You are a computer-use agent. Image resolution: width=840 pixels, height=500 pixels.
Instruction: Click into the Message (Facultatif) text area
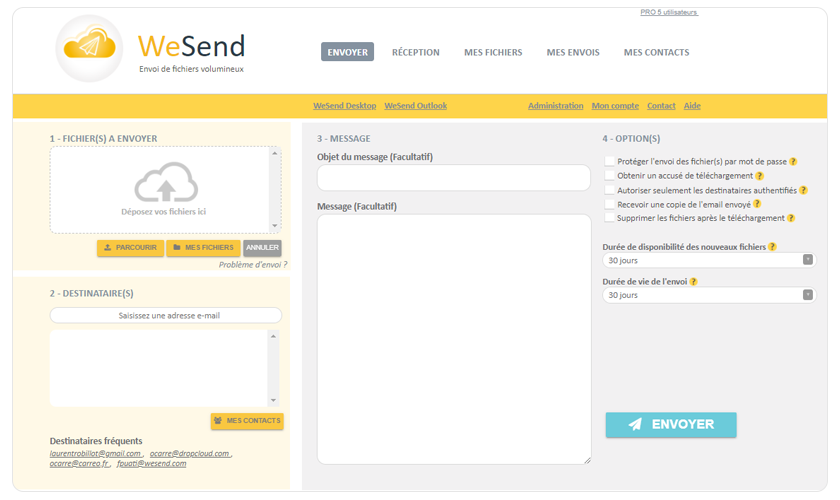click(x=454, y=339)
